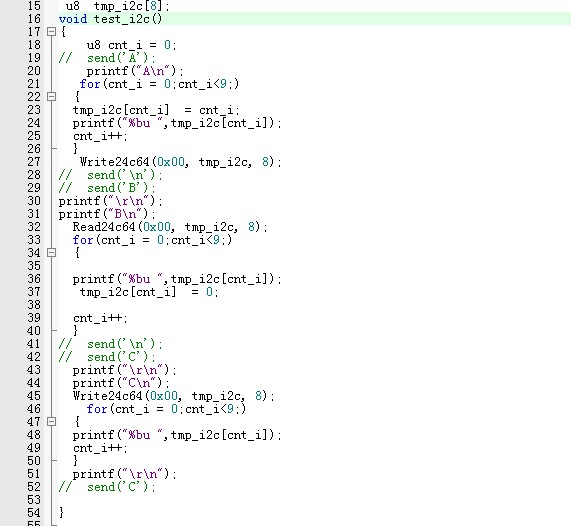Click the printf("A\n") statement
Viewport: 571px width, 526px height.
(135, 71)
